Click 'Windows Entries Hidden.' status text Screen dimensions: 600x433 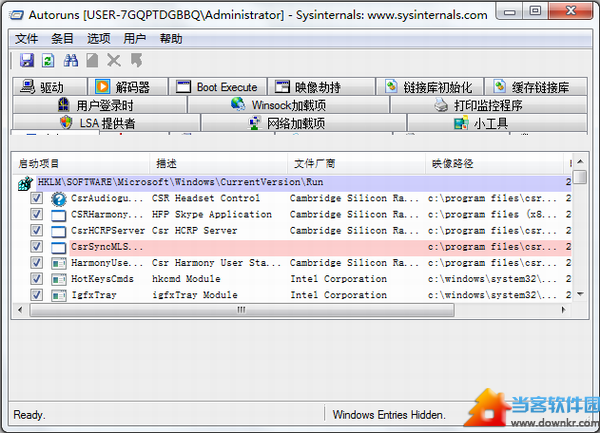point(389,415)
